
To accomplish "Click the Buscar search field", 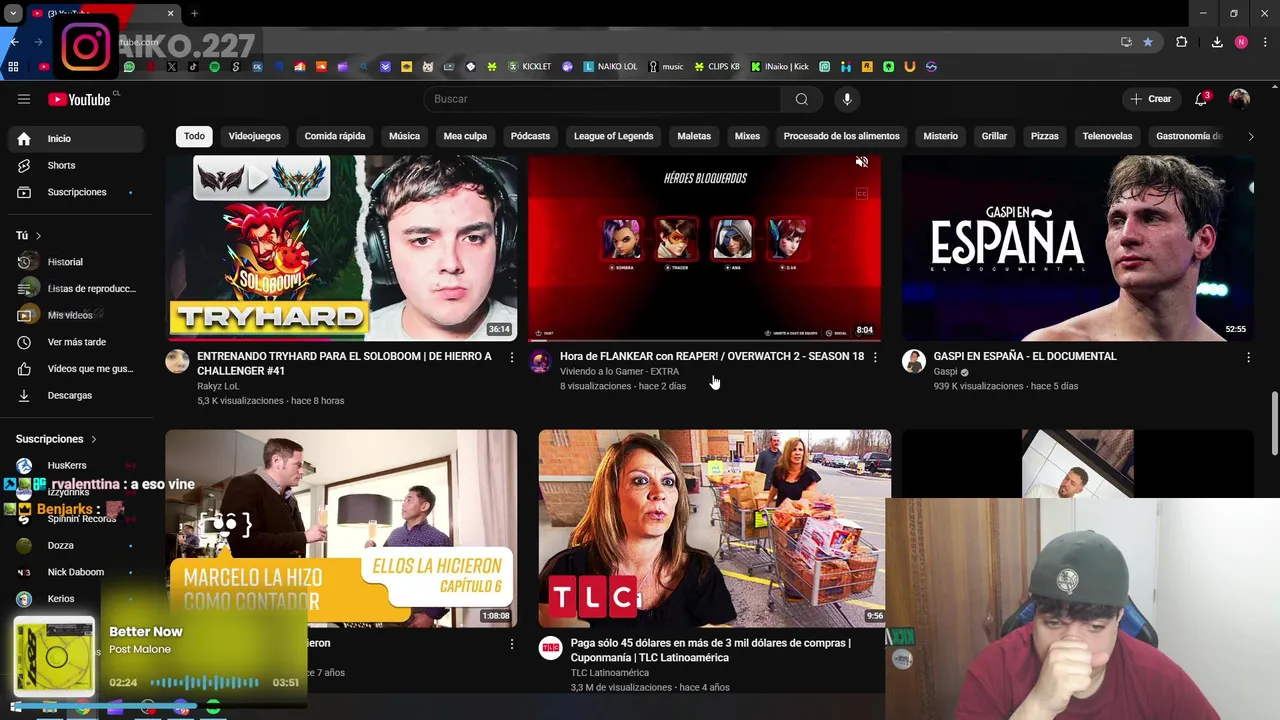I will 602,99.
